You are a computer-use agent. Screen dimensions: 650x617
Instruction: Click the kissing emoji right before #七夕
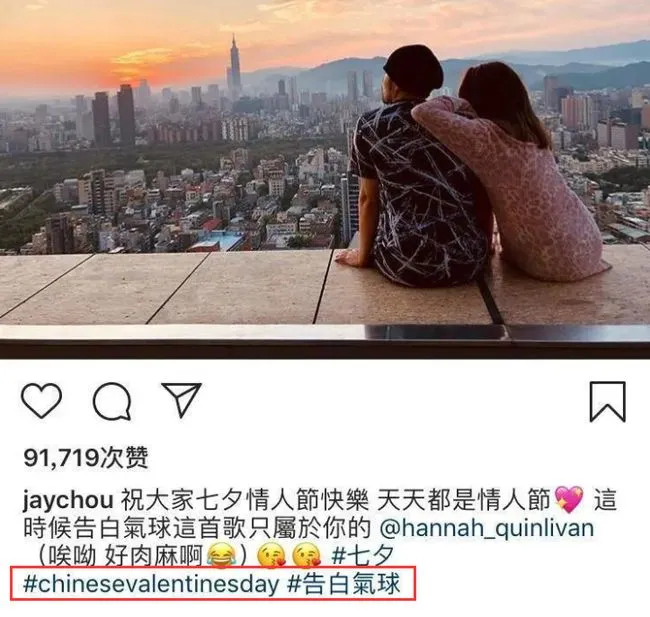[x=307, y=556]
